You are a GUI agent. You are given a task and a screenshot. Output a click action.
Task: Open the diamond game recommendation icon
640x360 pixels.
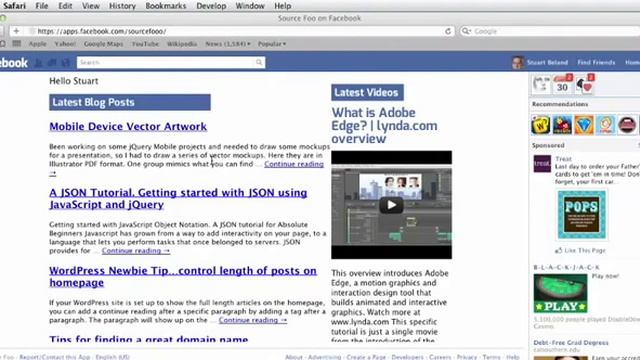(x=584, y=125)
